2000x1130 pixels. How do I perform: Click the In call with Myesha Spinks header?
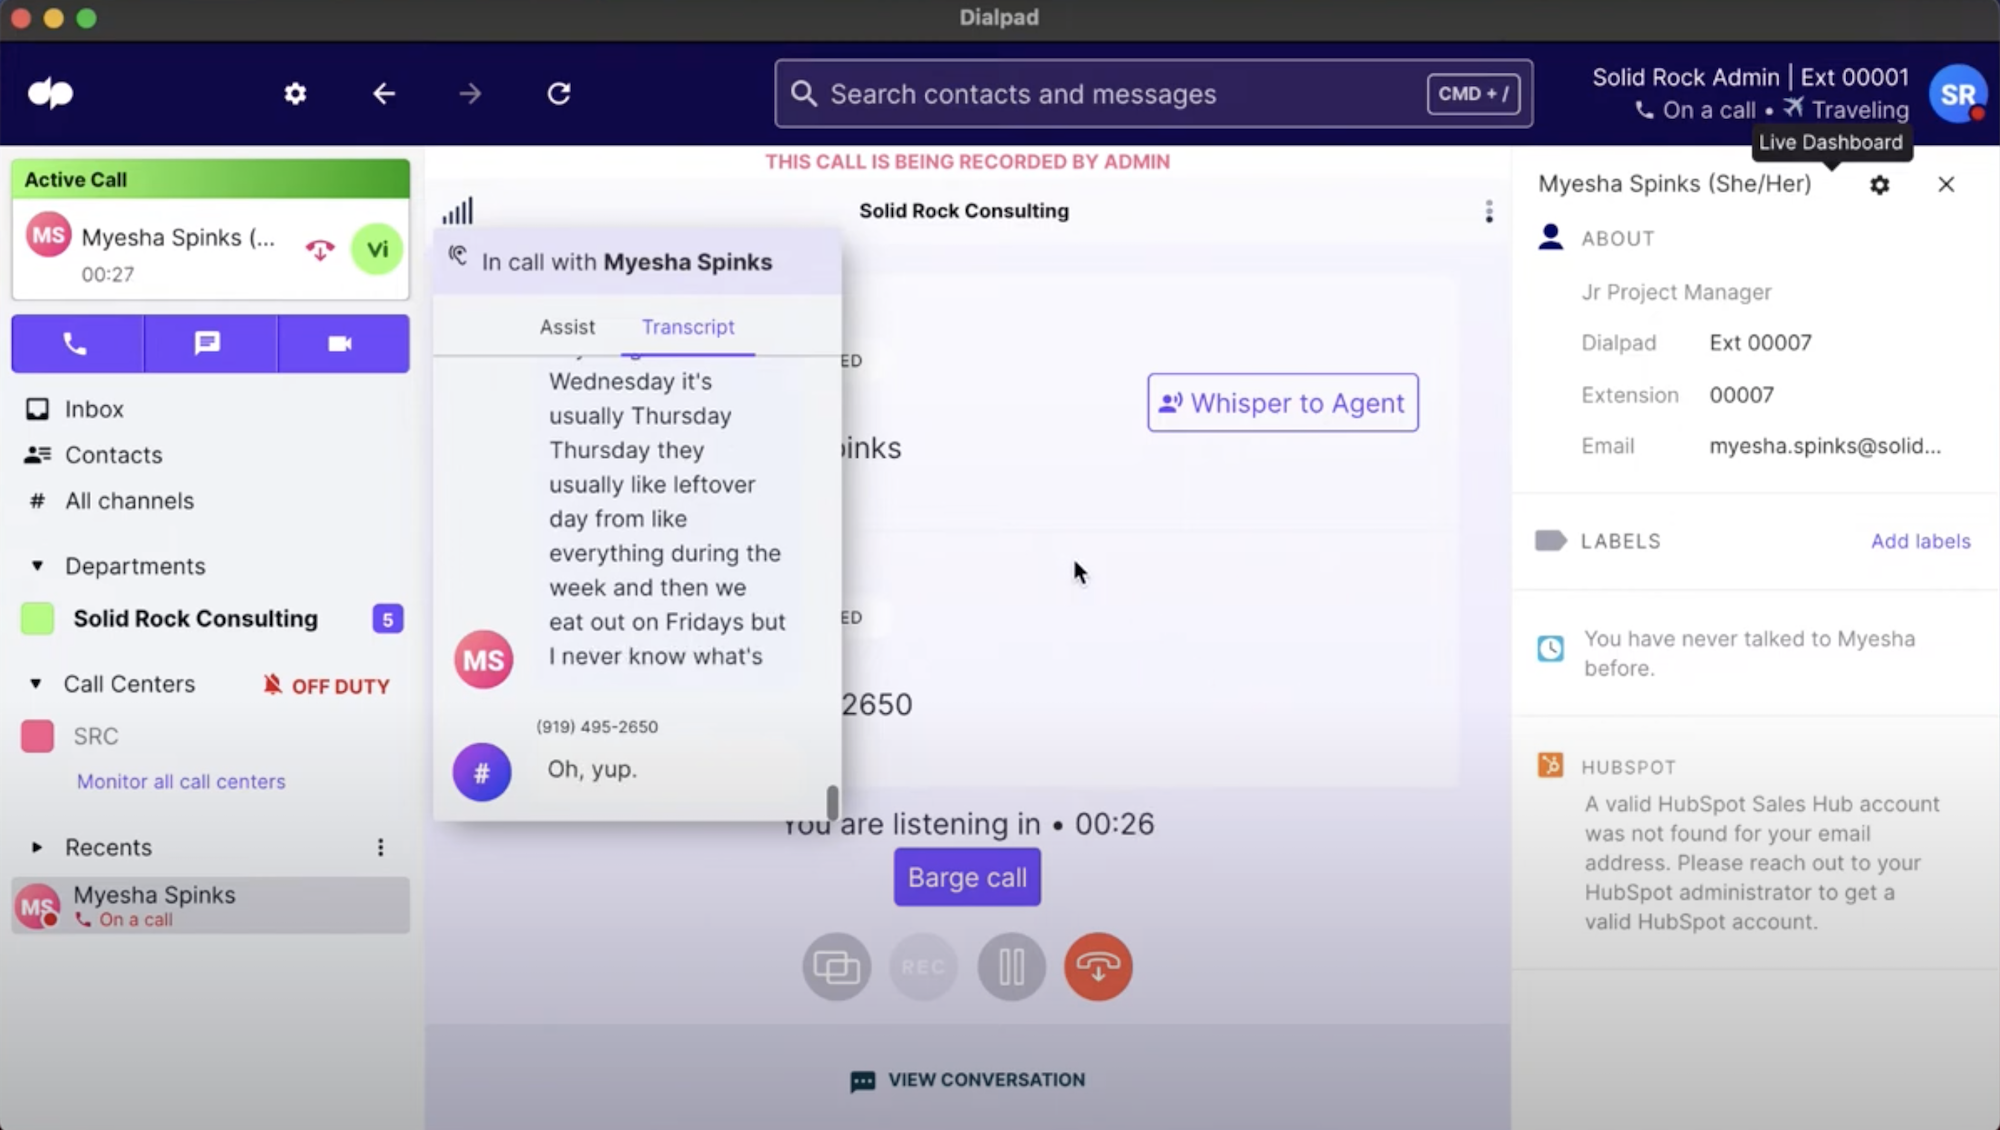[x=637, y=262]
